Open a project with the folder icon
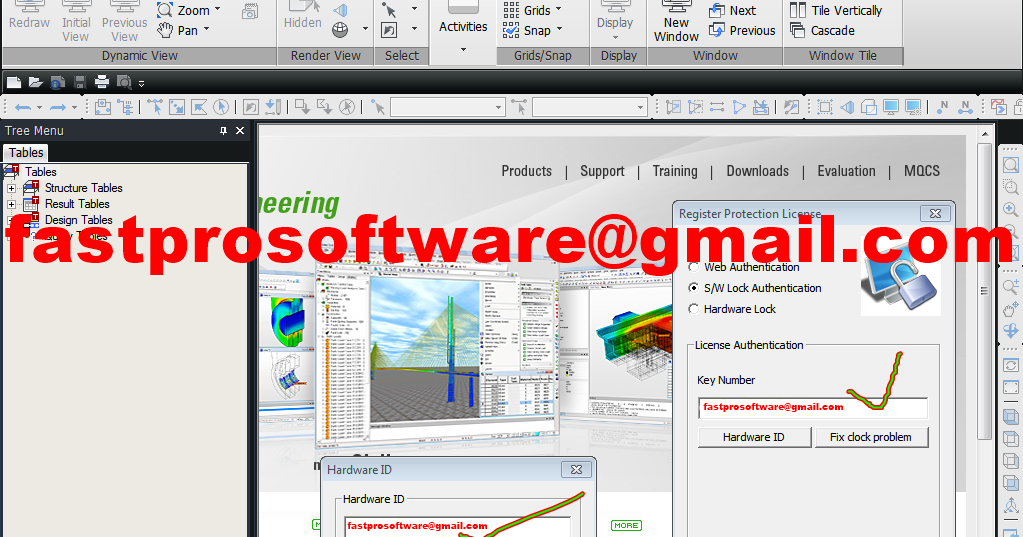The image size is (1023, 537). pyautogui.click(x=36, y=82)
